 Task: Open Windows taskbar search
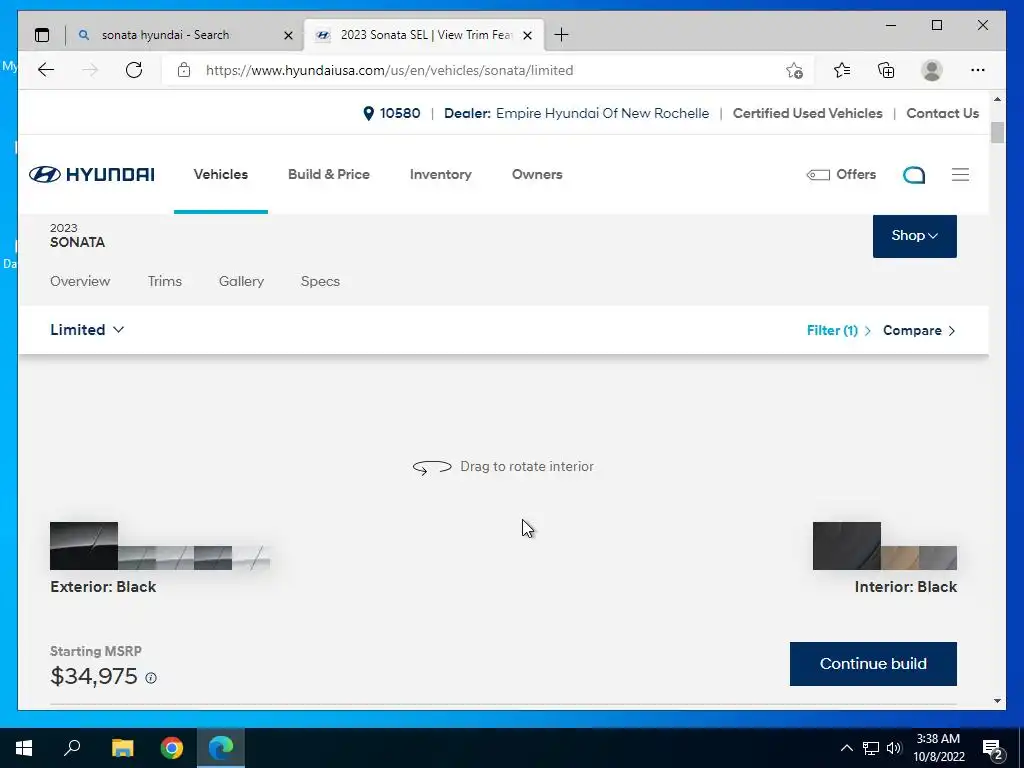coord(72,748)
